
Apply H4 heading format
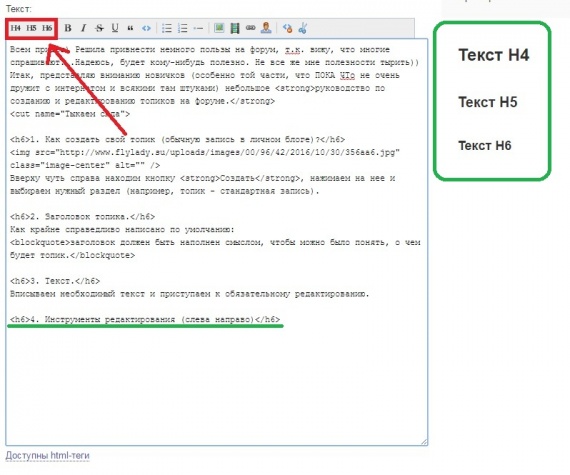point(16,28)
